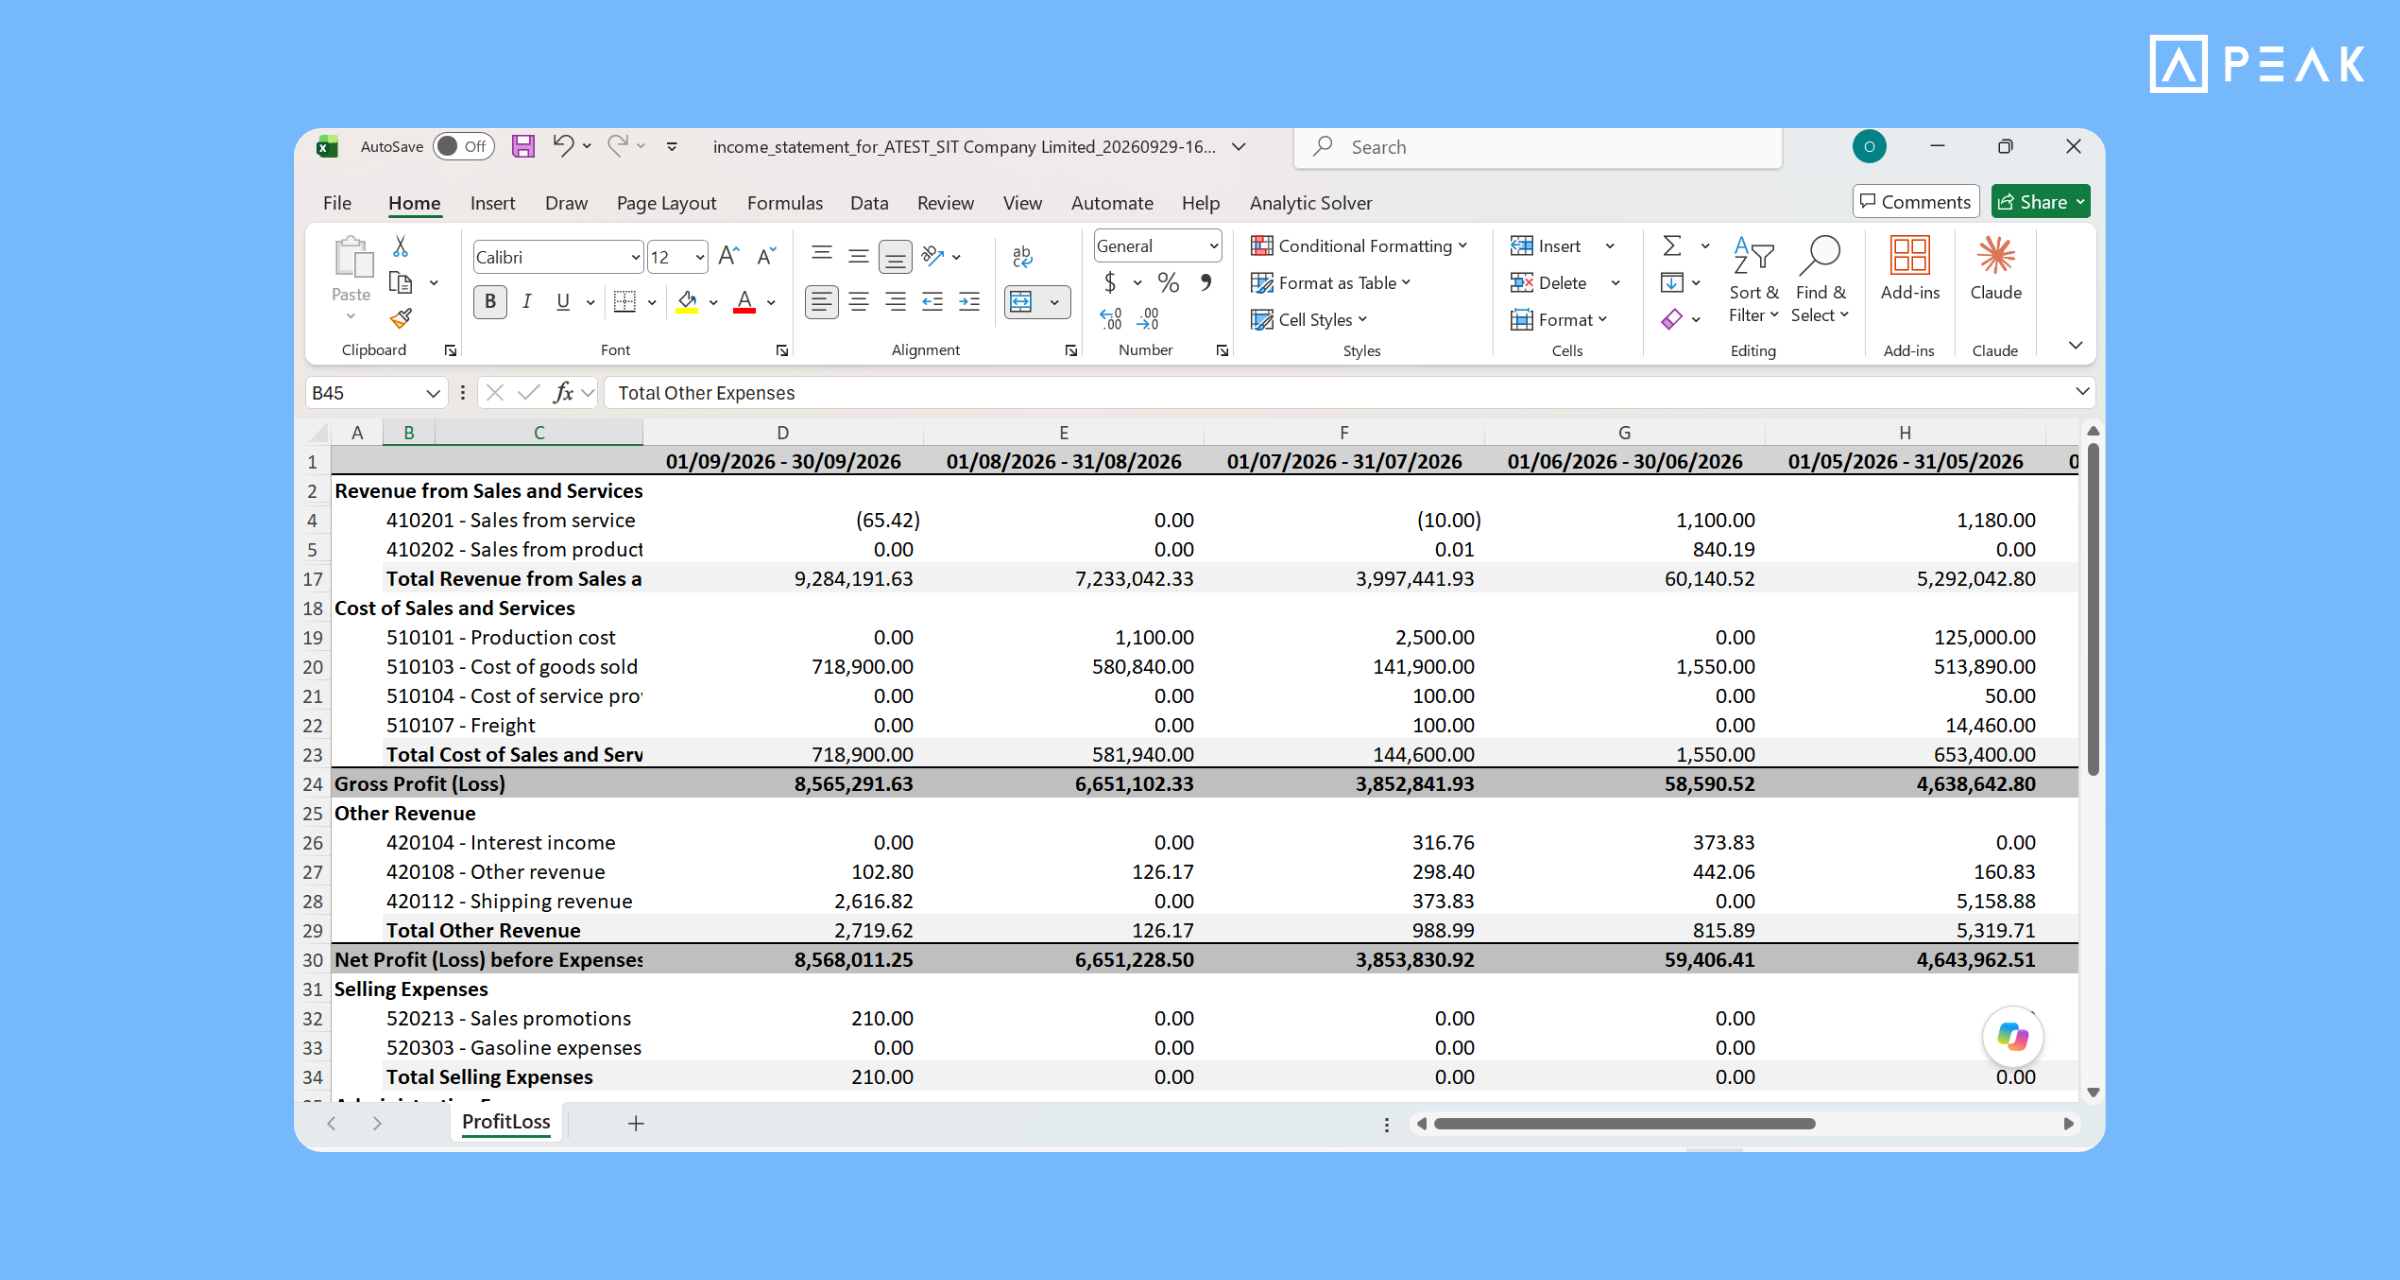
Task: Open the Claude add-in
Action: (x=1995, y=268)
